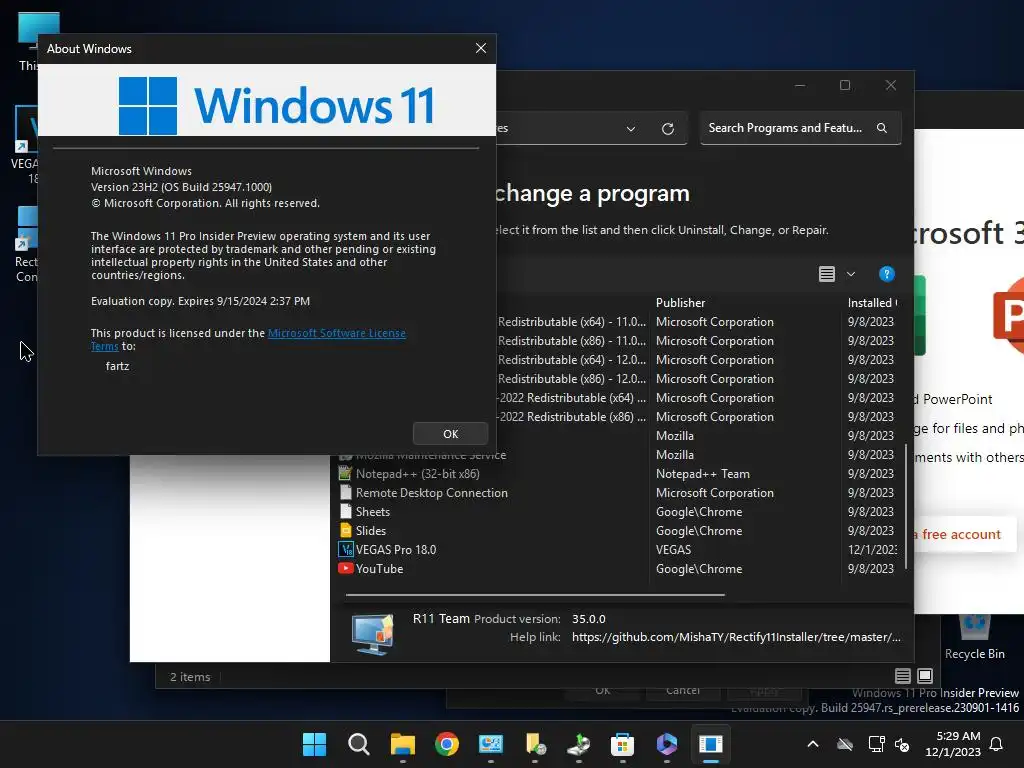This screenshot has width=1024, height=768.
Task: Open the OneDrive tray icon
Action: pyautogui.click(x=845, y=744)
